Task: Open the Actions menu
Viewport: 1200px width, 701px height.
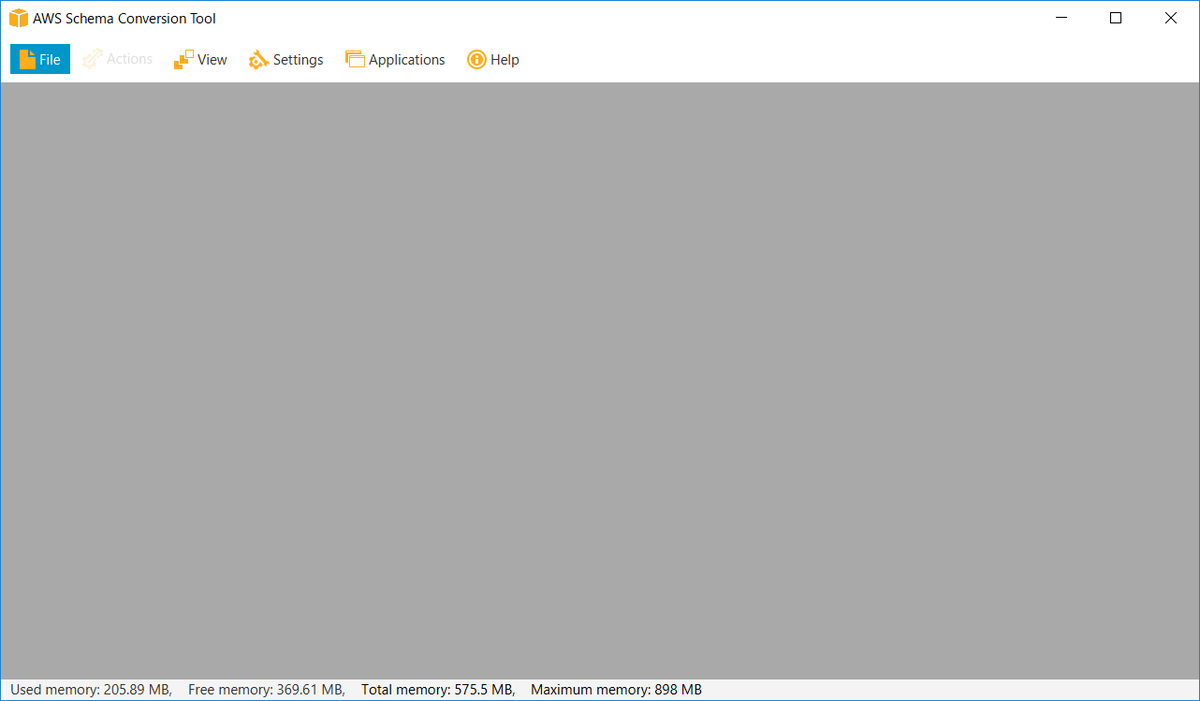Action: pyautogui.click(x=118, y=59)
